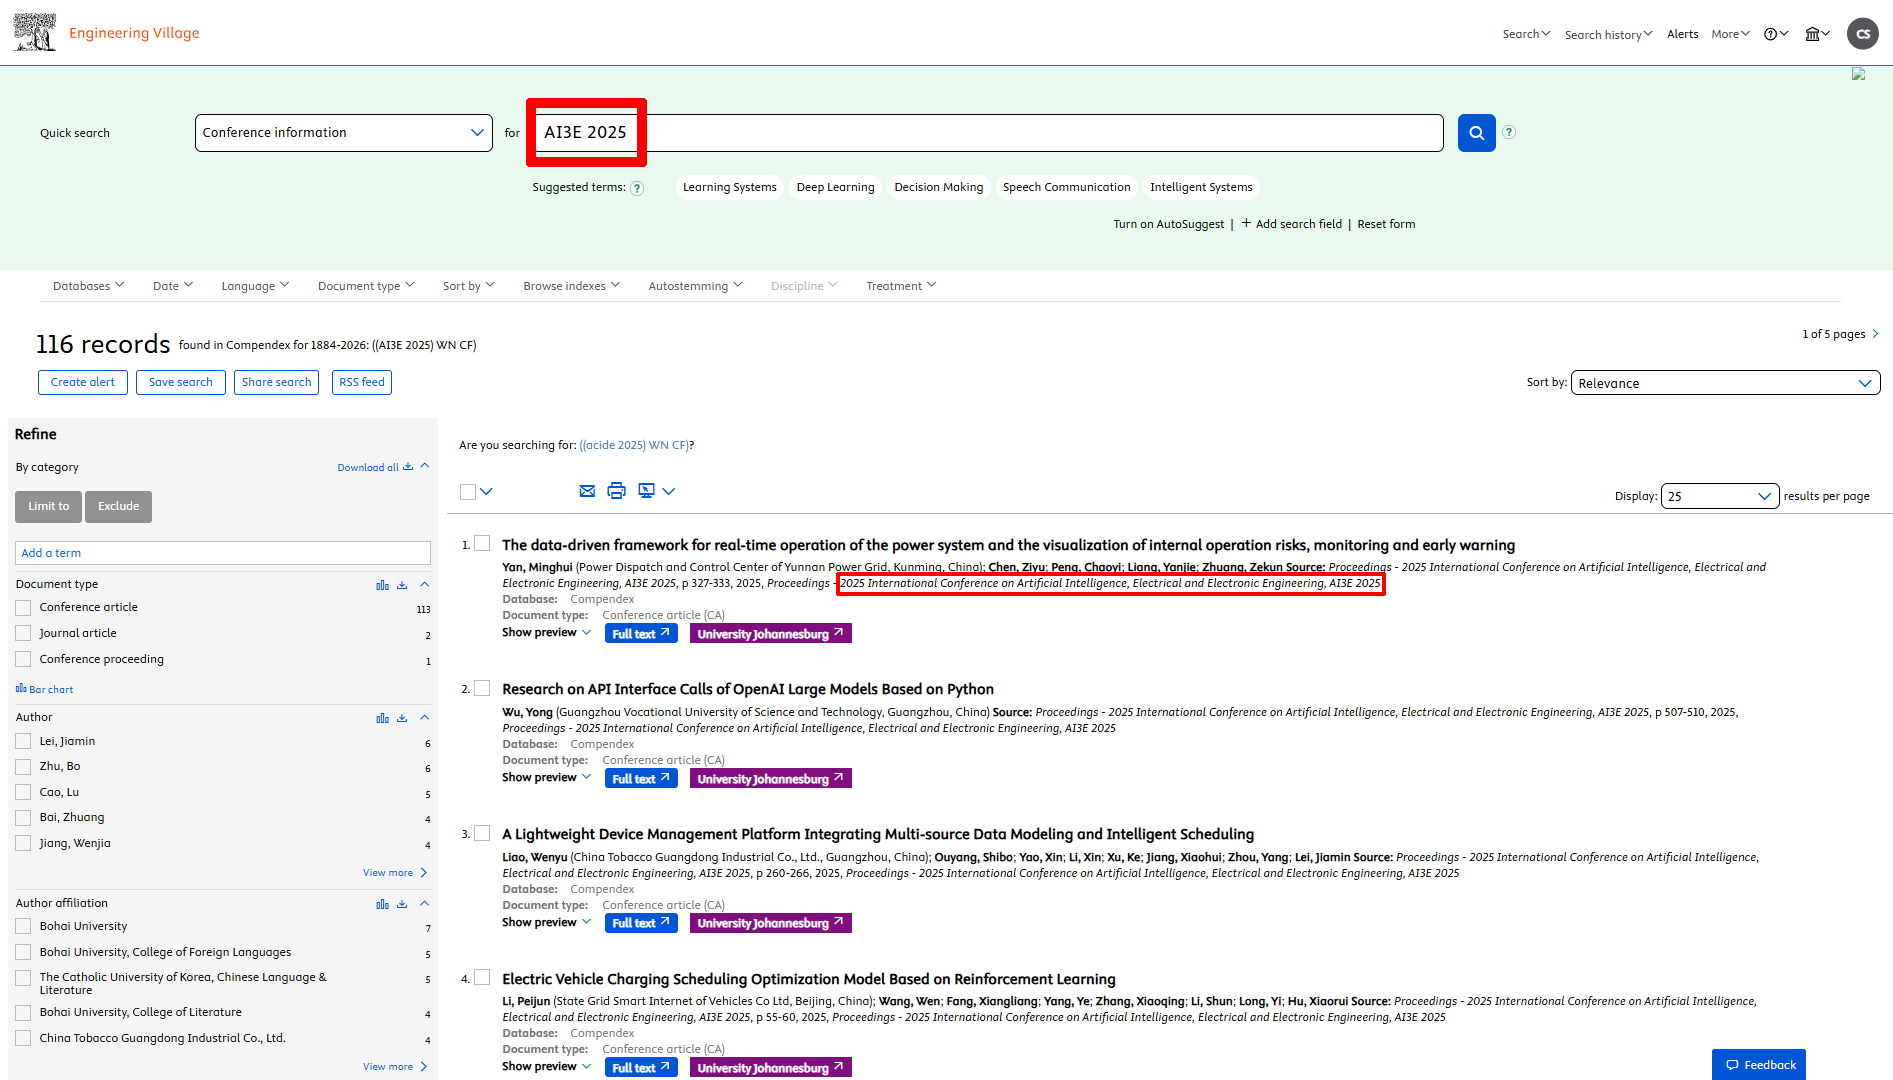Select the checkbox for result 3

point(482,833)
